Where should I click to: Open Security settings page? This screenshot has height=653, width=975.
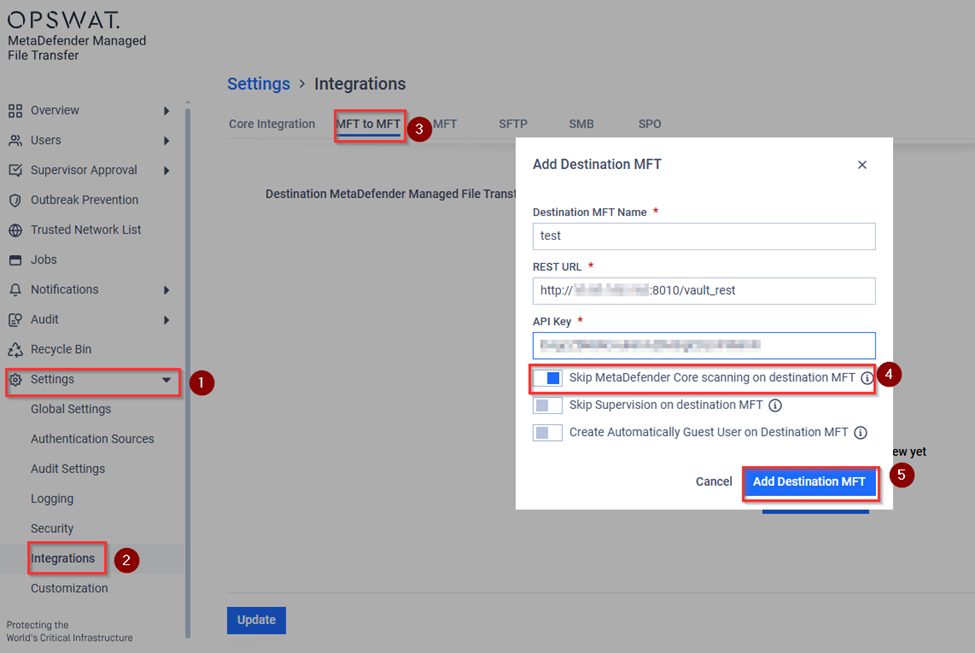pyautogui.click(x=52, y=529)
